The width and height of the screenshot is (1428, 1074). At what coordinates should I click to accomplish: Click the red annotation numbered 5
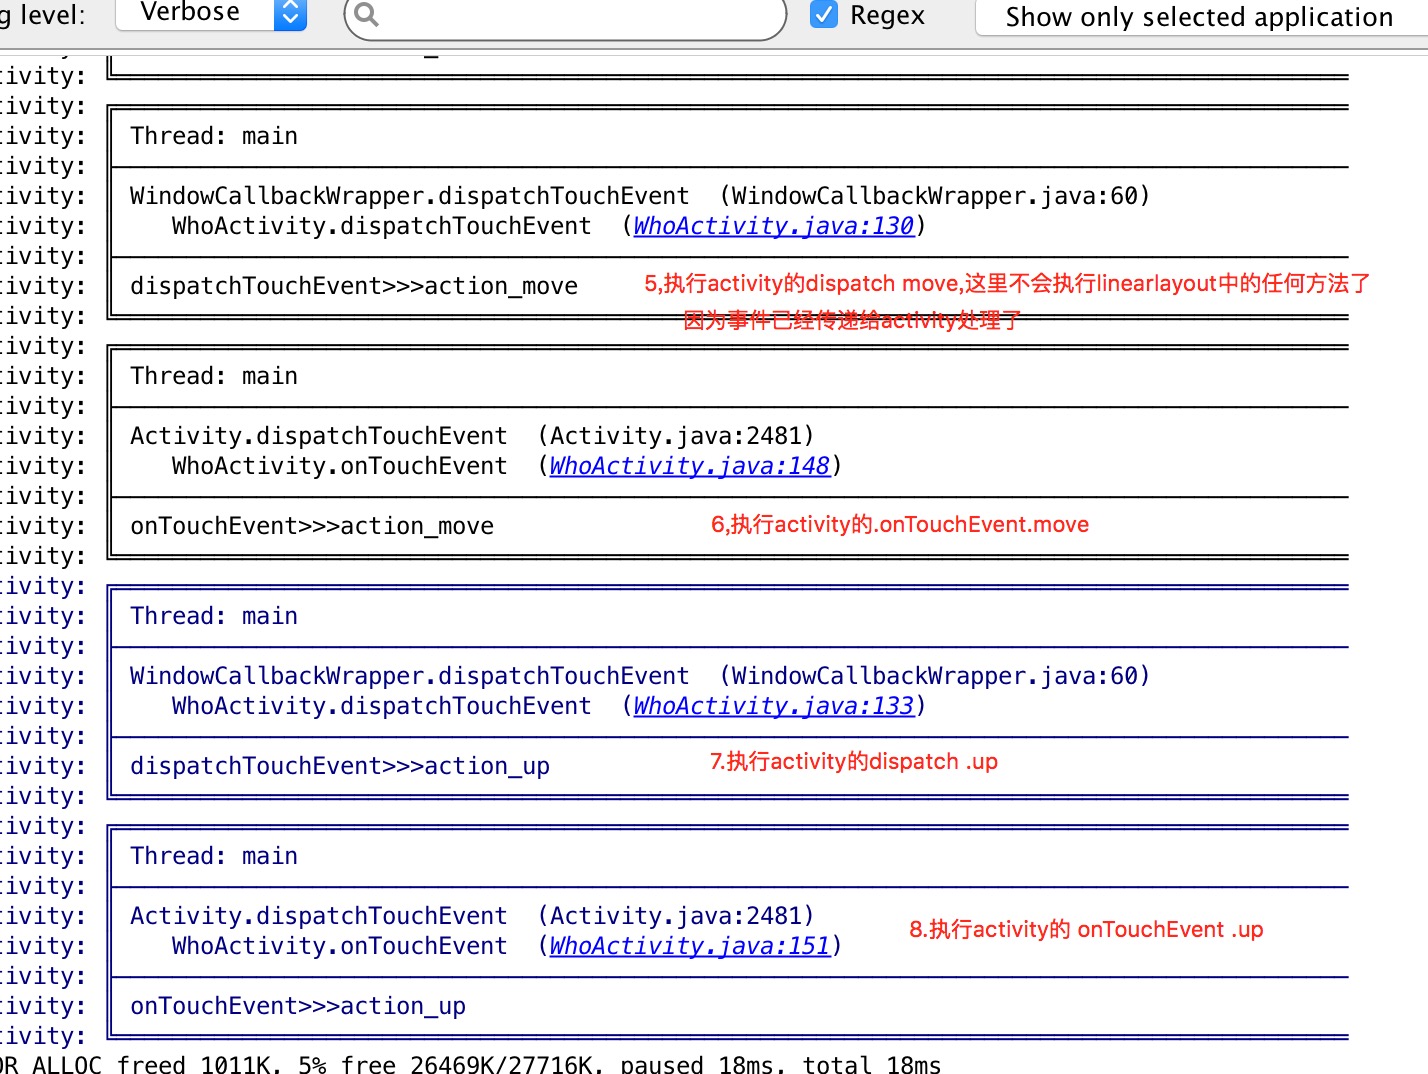click(x=1006, y=284)
